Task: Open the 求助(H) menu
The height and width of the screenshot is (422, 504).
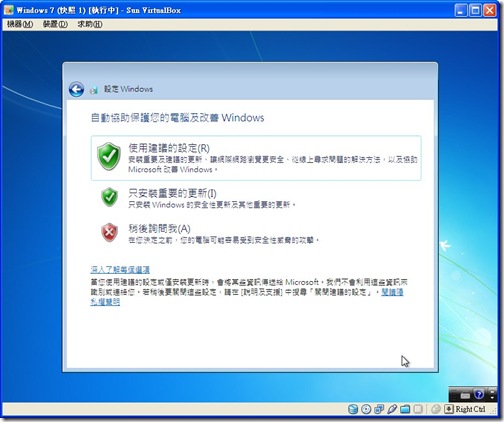Action: [90, 24]
